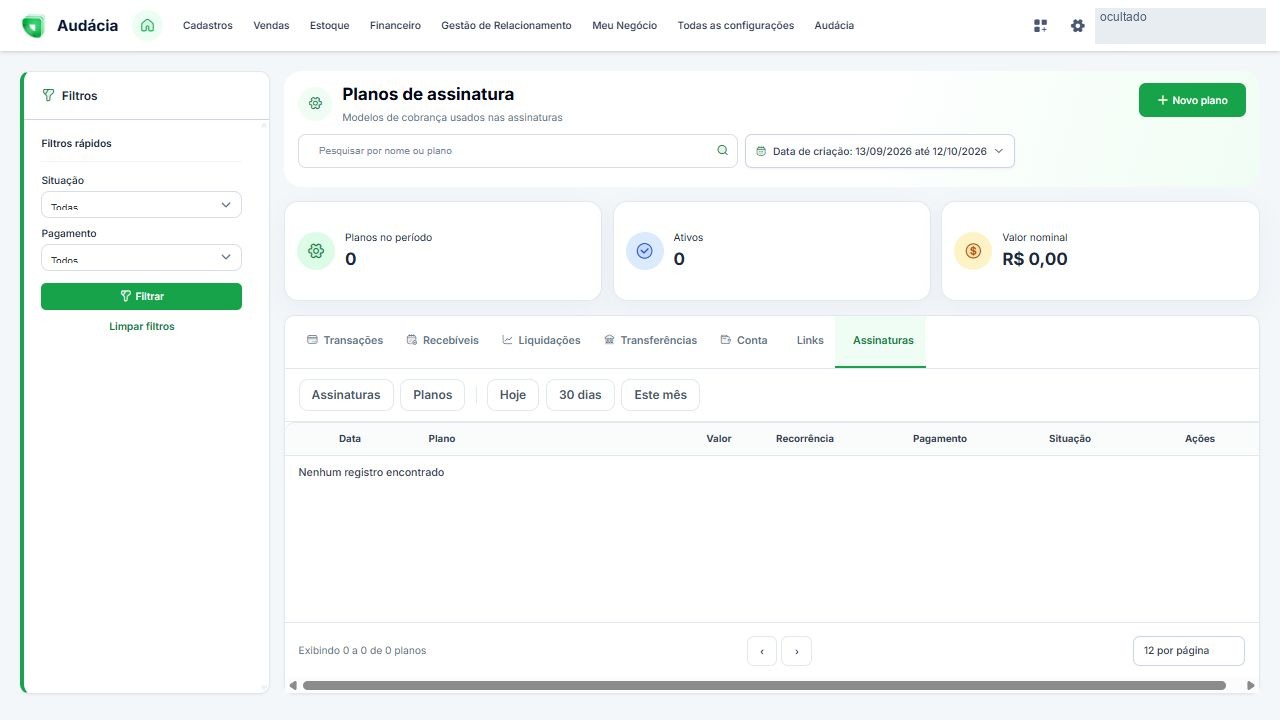Click the Planos de assinatura header icon
The width and height of the screenshot is (1280, 720).
pos(315,103)
